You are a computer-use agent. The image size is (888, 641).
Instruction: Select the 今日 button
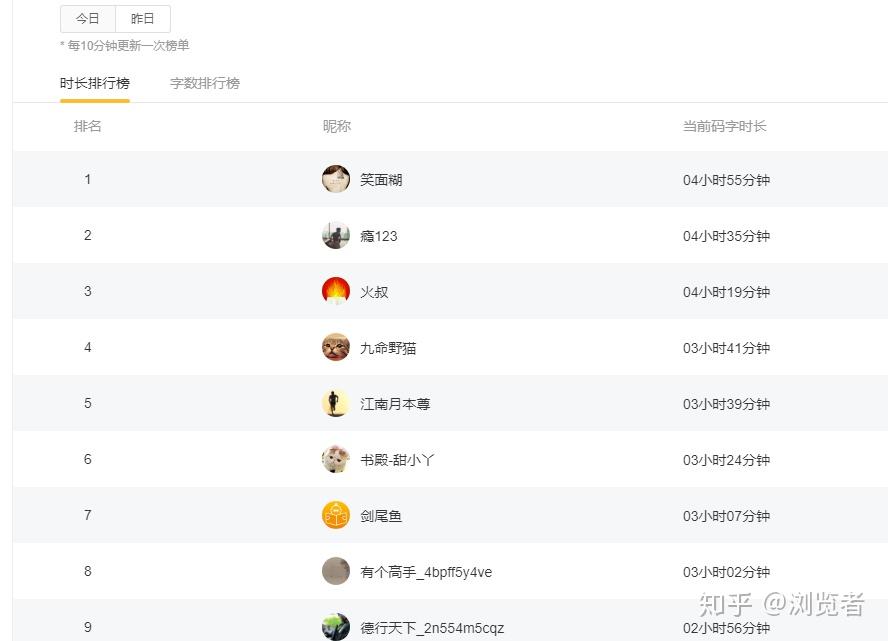coord(88,19)
